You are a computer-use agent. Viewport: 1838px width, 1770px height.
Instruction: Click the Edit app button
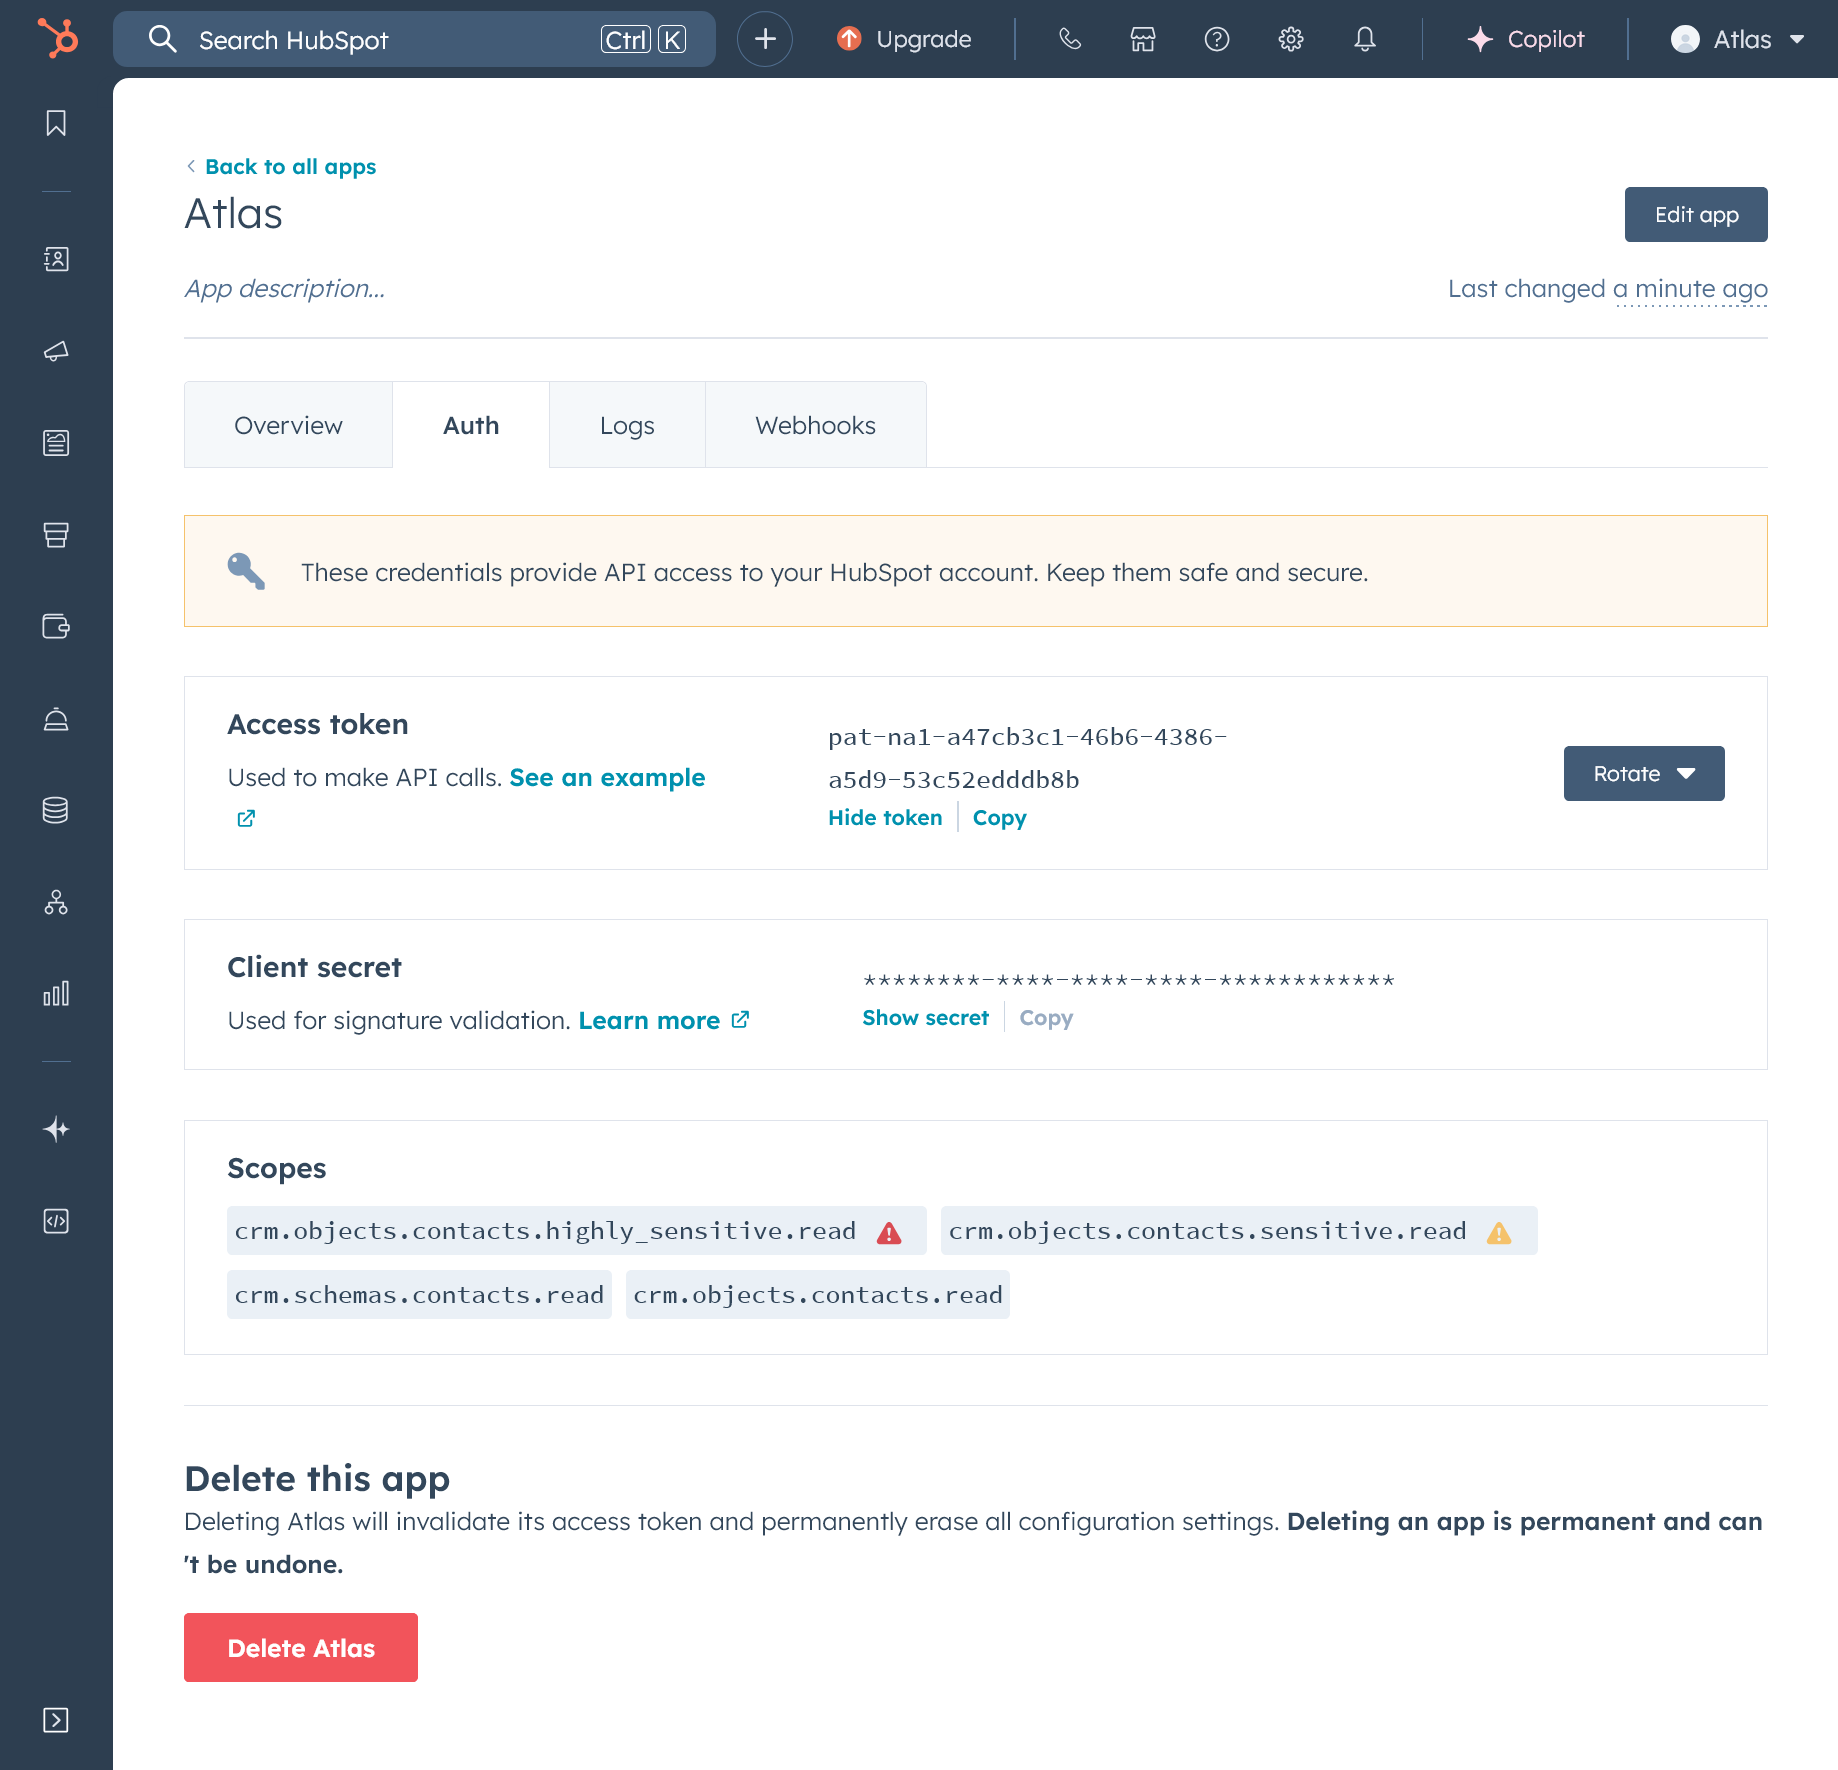(1696, 214)
